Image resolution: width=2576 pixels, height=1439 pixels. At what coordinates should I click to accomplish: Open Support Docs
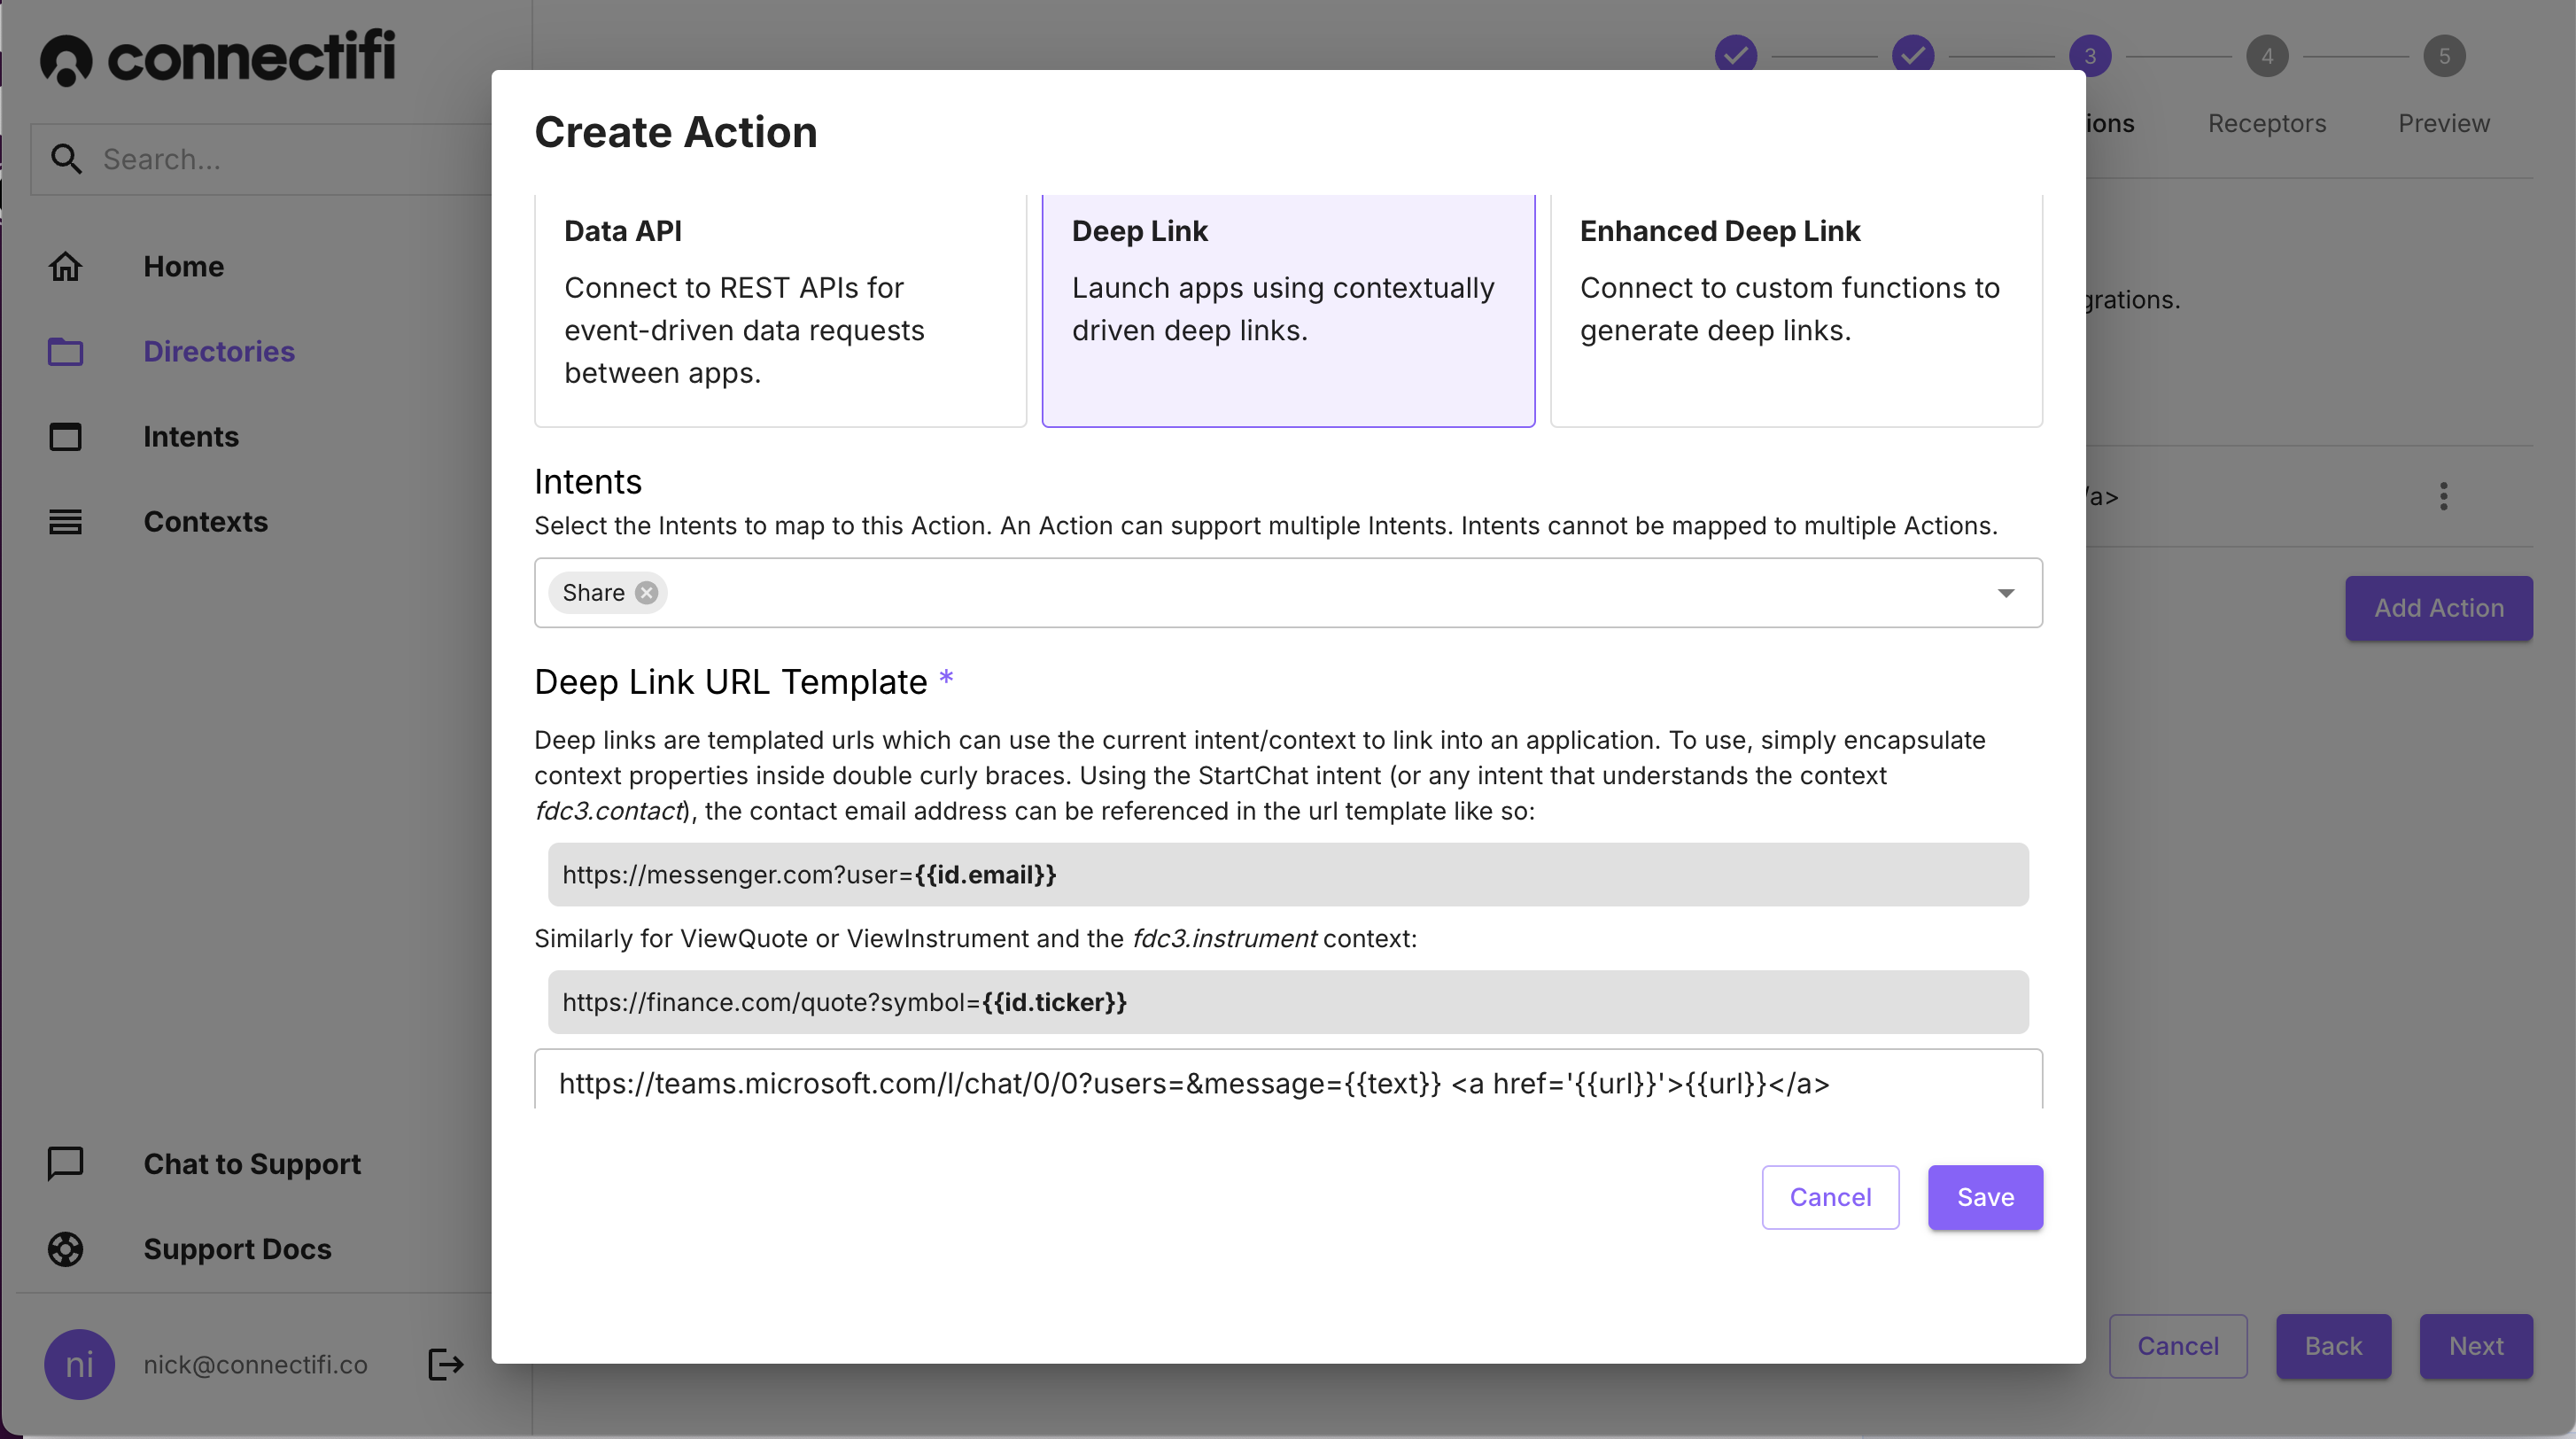coord(237,1249)
